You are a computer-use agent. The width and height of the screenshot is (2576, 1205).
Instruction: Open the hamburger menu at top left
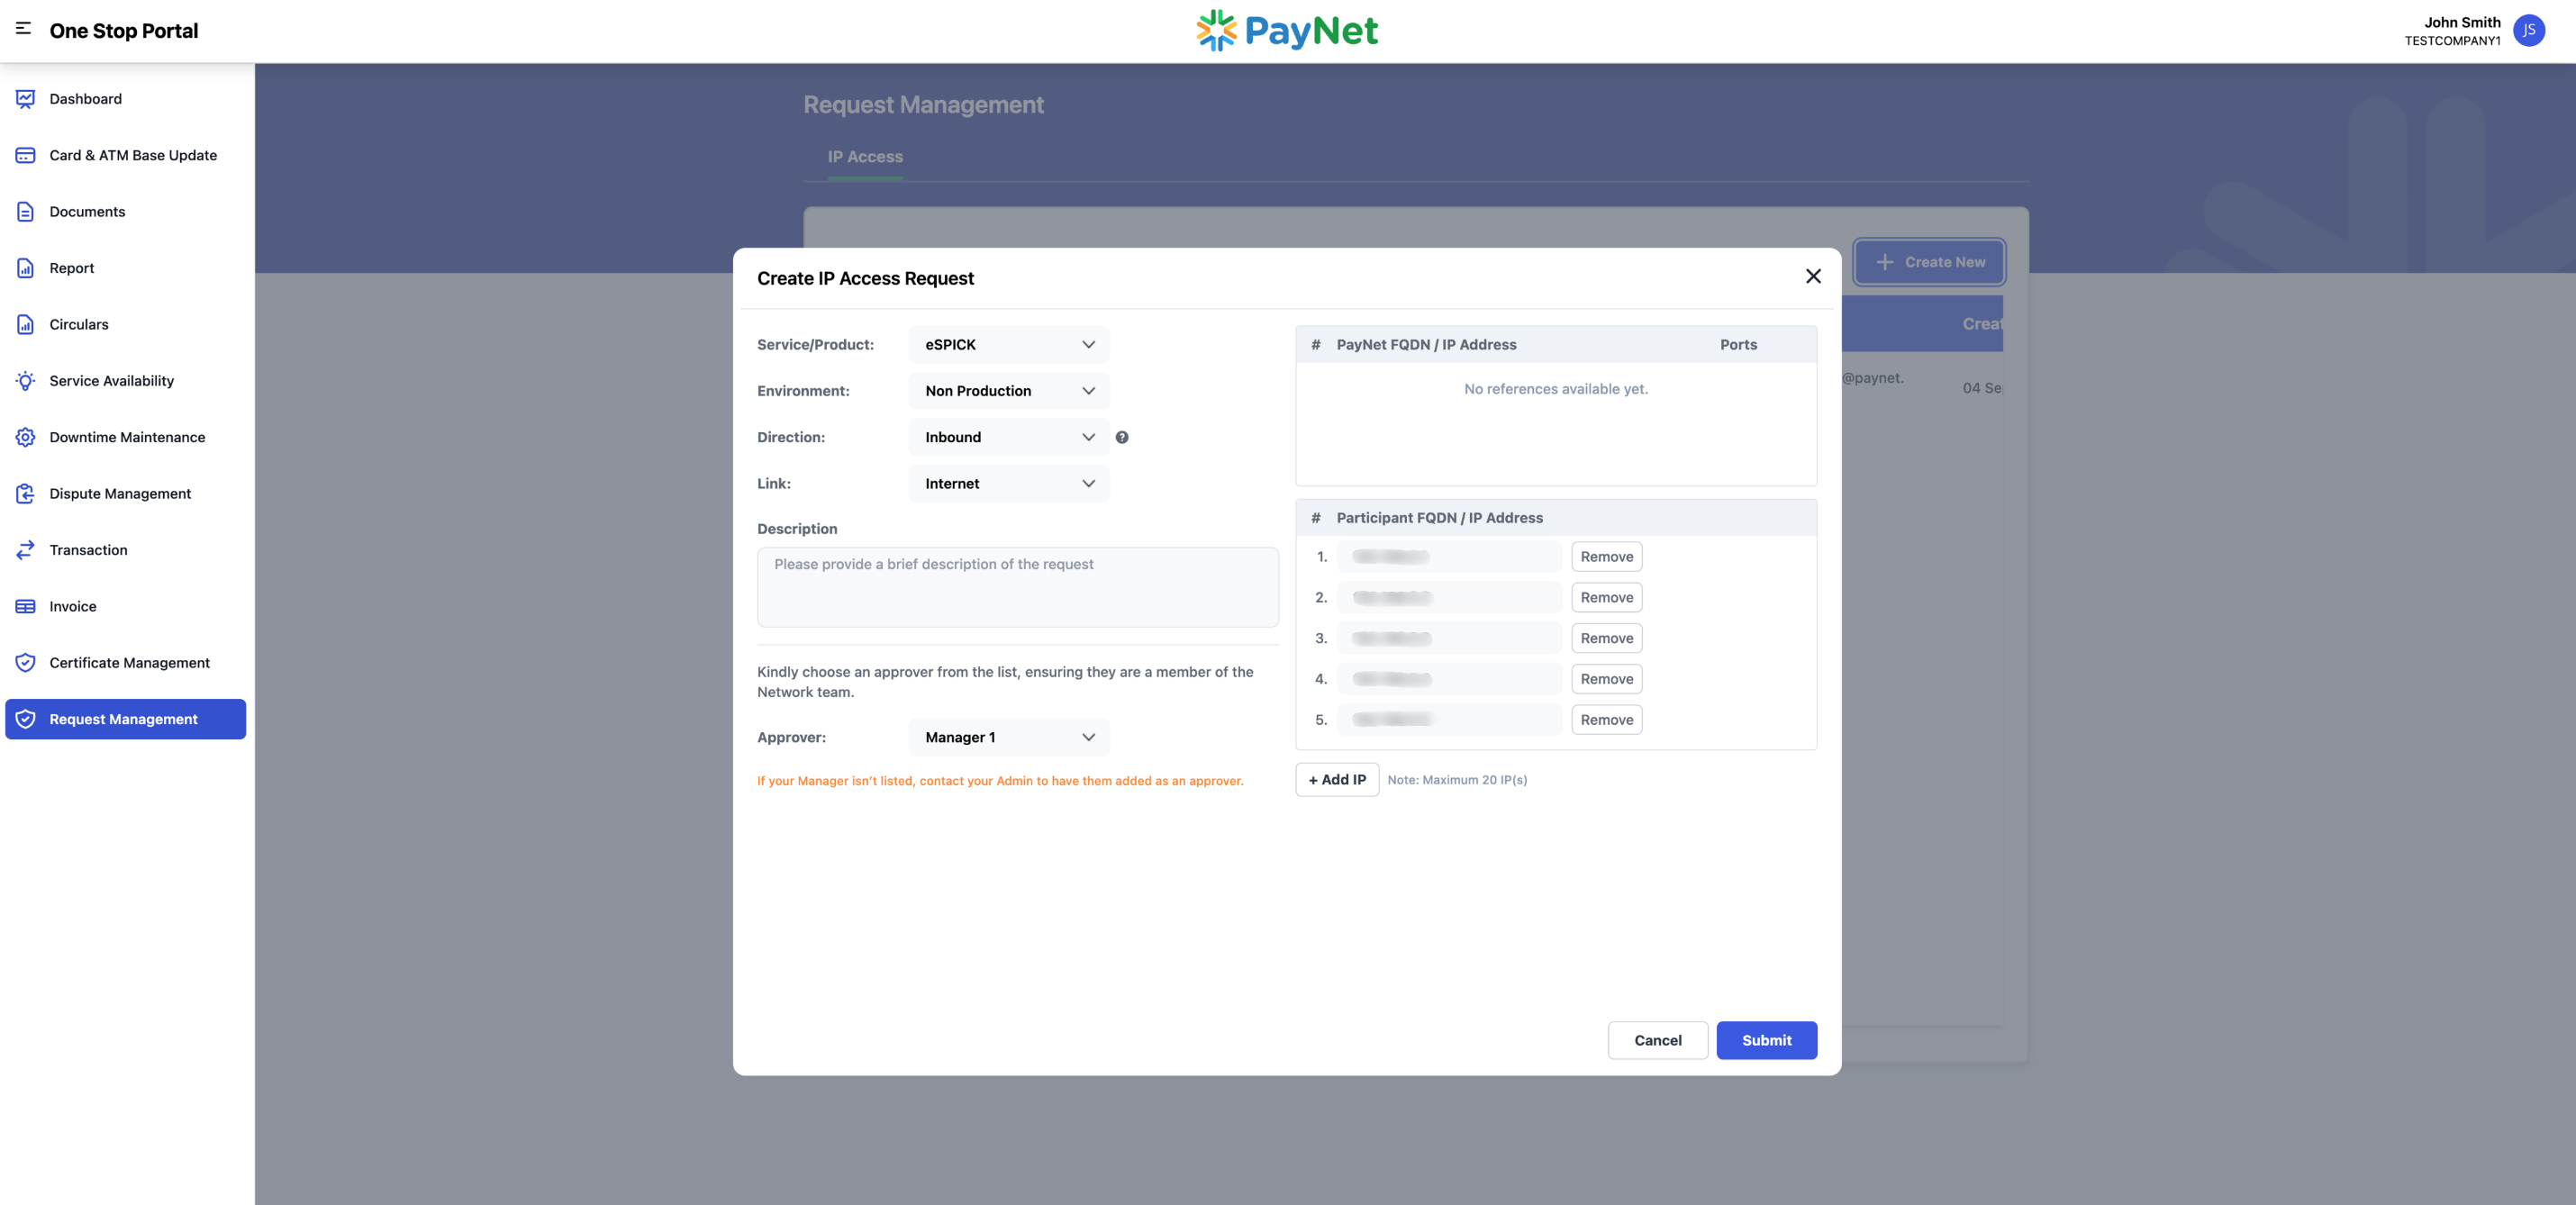[22, 29]
